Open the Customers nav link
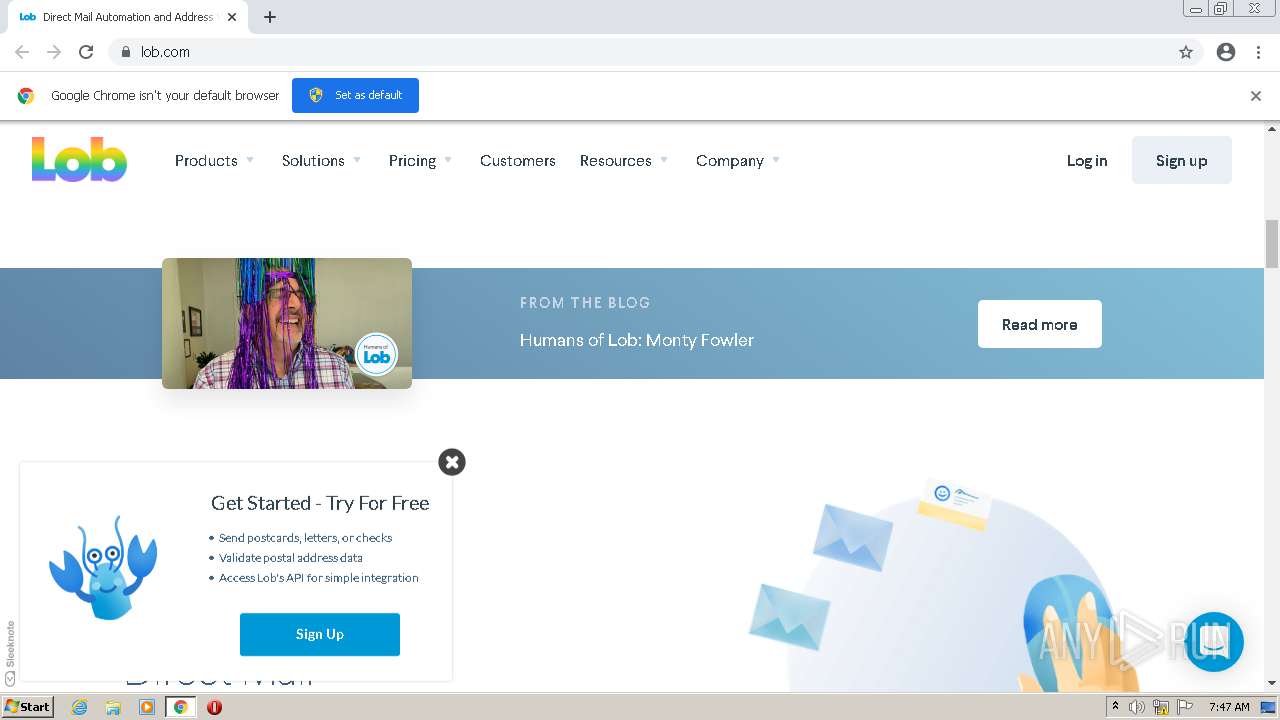Image resolution: width=1280 pixels, height=720 pixels. 518,160
